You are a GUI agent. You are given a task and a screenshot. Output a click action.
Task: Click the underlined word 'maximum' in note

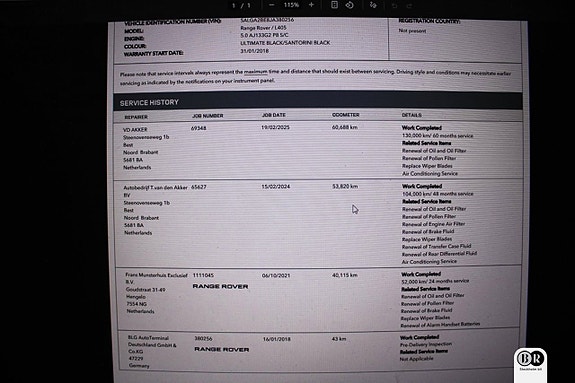click(x=256, y=72)
